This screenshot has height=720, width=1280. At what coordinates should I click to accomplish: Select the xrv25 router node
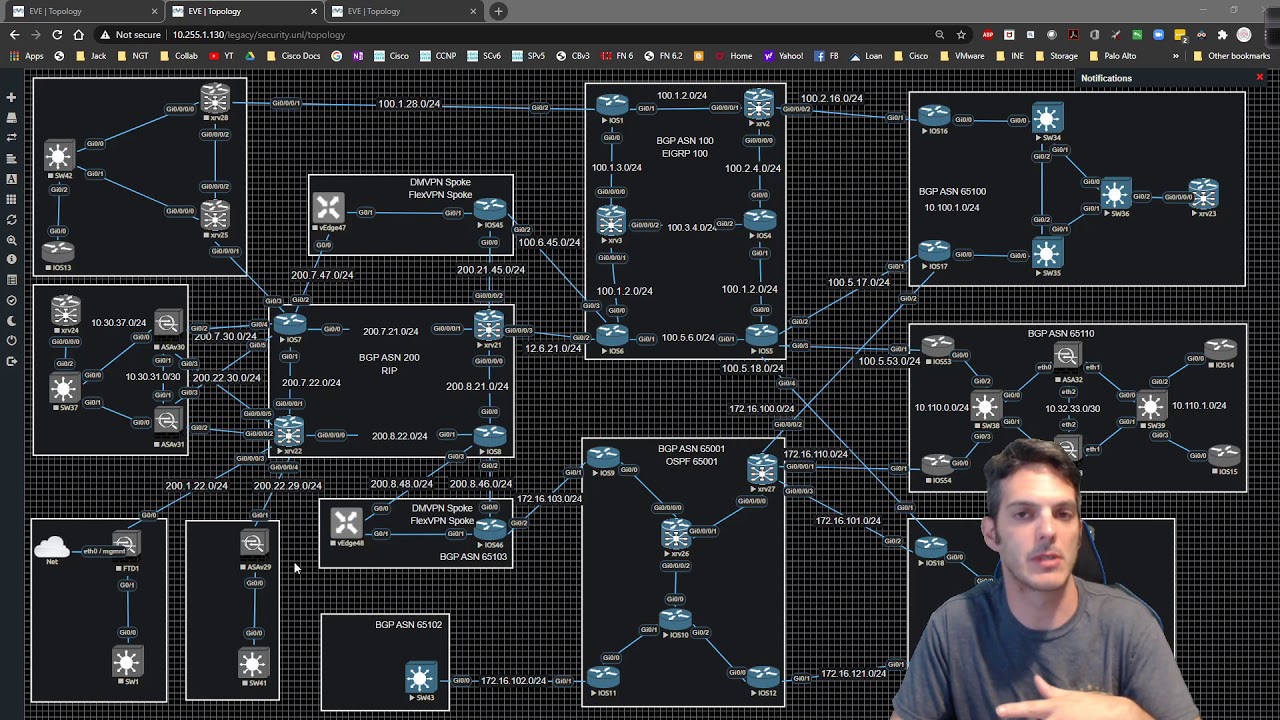pos(215,214)
